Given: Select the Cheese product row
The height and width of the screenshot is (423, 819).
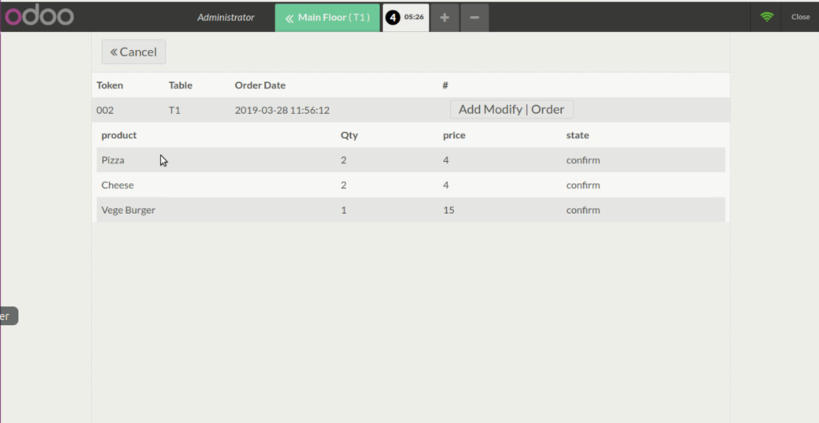Looking at the screenshot, I should pos(411,185).
